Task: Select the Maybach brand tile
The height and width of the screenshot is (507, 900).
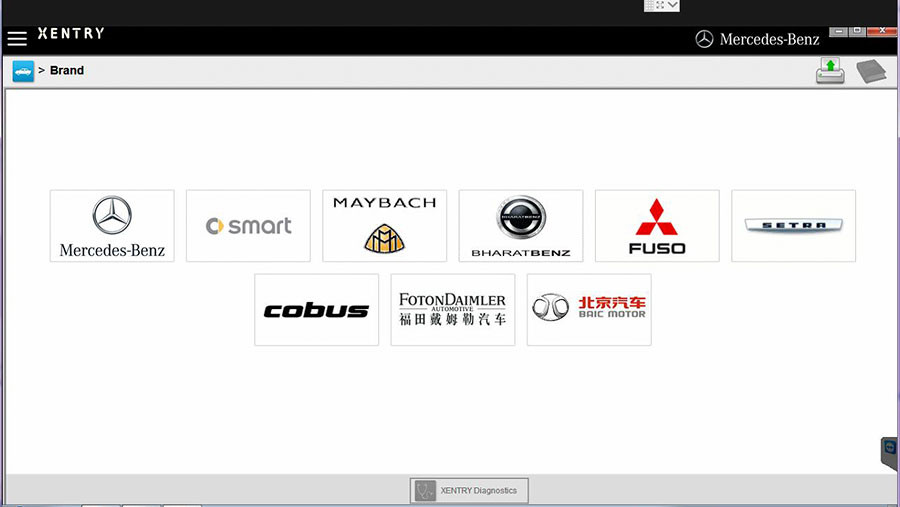Action: click(x=384, y=226)
